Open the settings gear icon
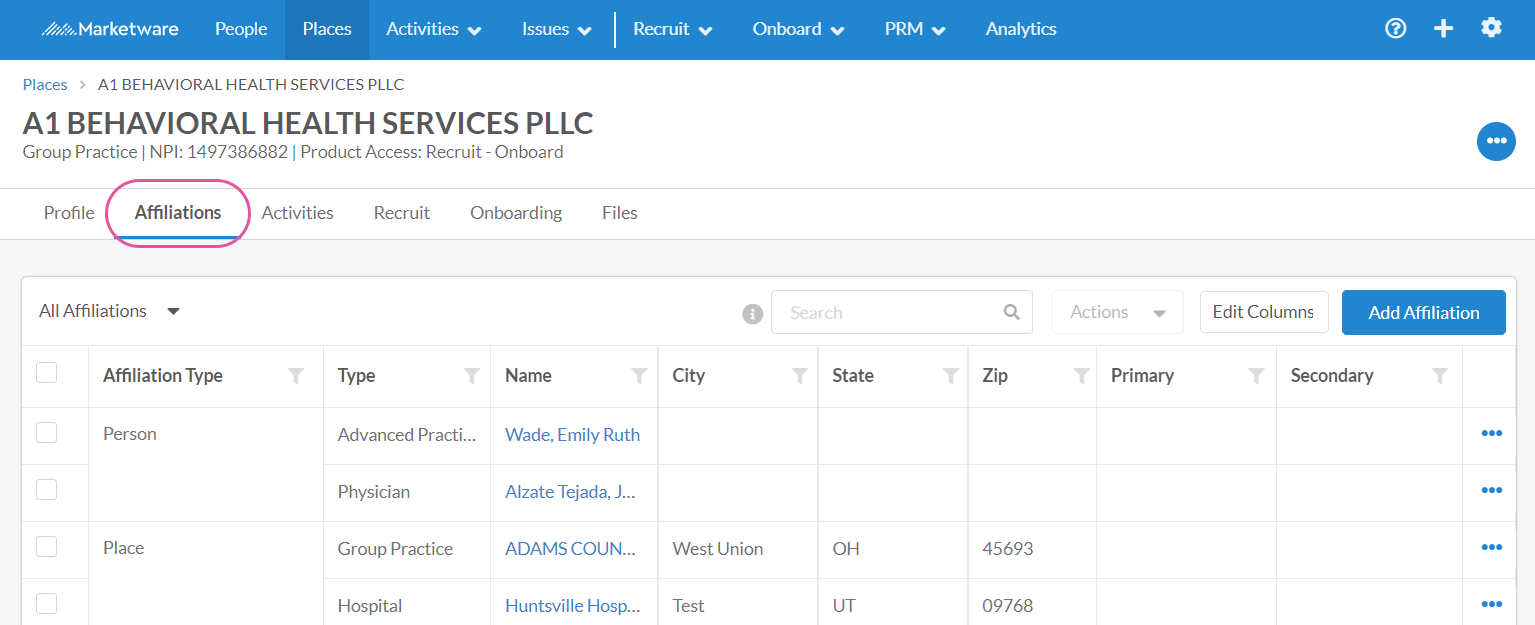This screenshot has width=1535, height=625. [1491, 28]
